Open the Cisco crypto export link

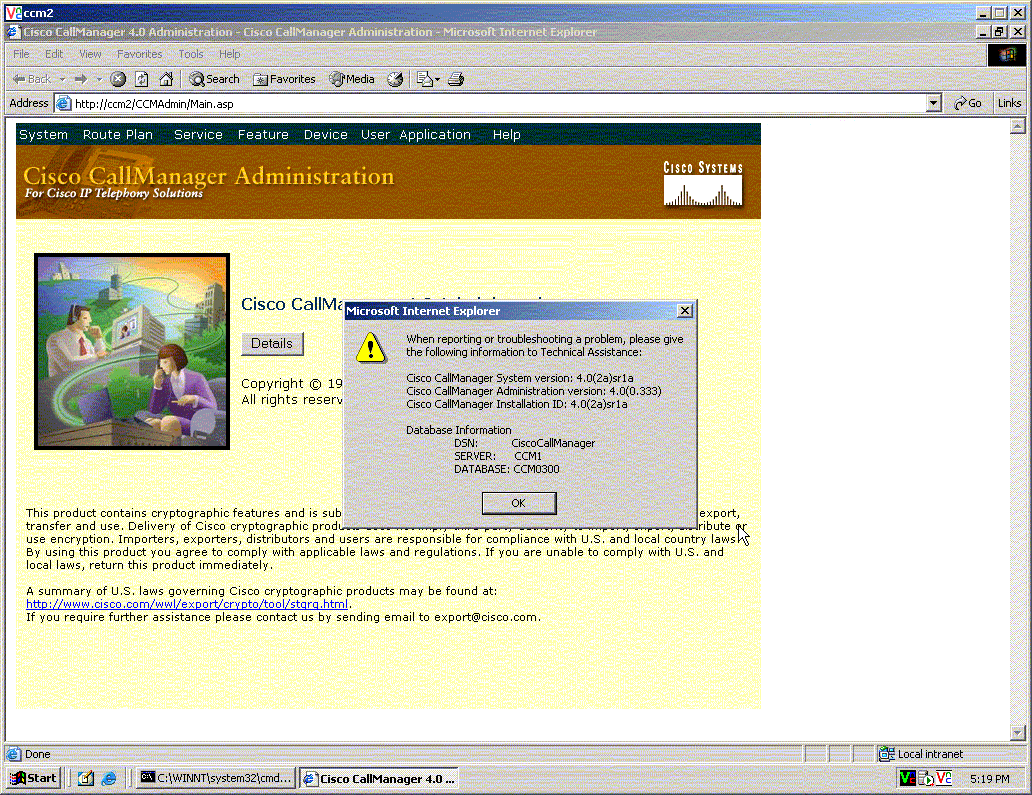pos(187,604)
